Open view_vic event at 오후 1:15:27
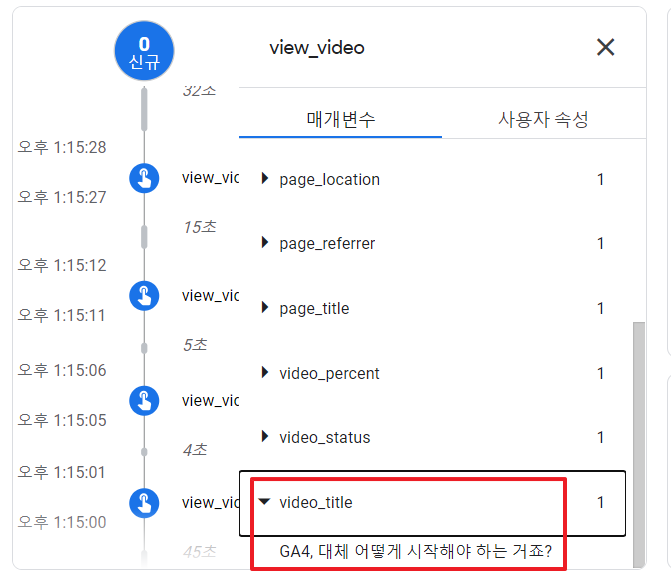Viewport: 671px width, 582px height. (210, 178)
